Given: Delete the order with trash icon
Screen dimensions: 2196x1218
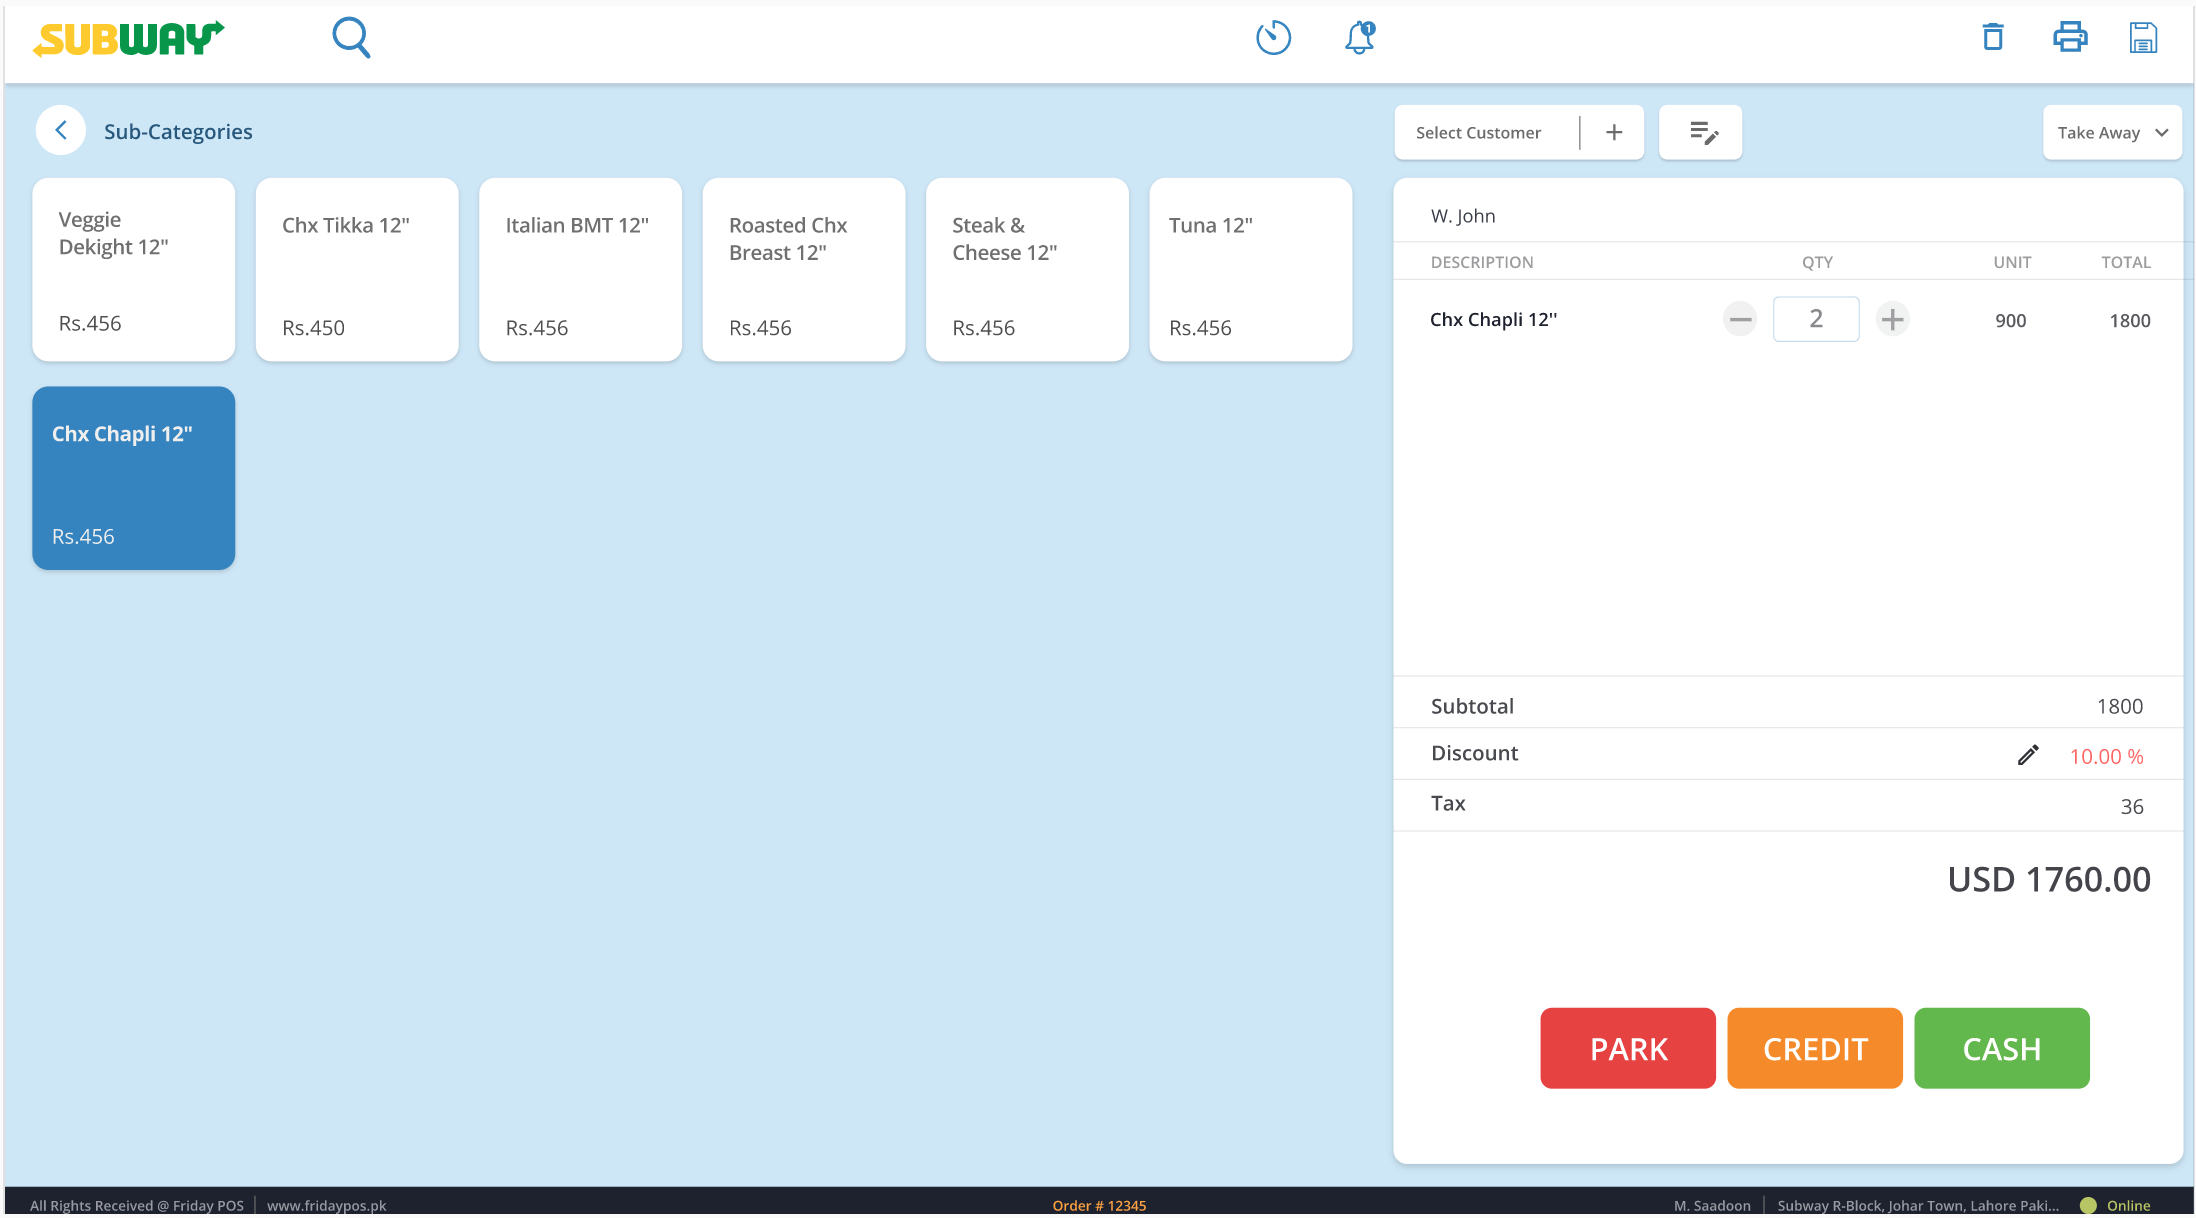Looking at the screenshot, I should coord(1993,38).
